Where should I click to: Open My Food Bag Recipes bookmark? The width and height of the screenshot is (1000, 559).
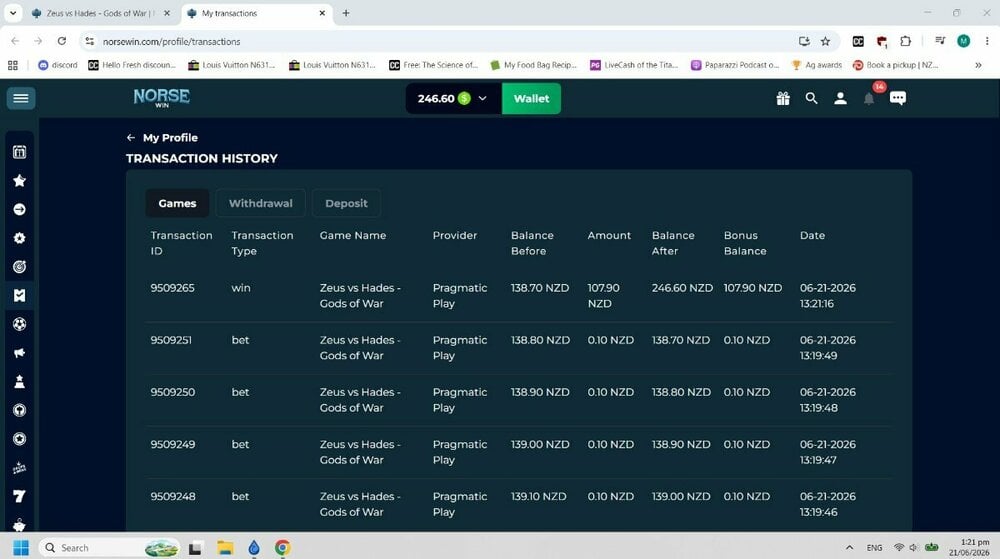[533, 65]
